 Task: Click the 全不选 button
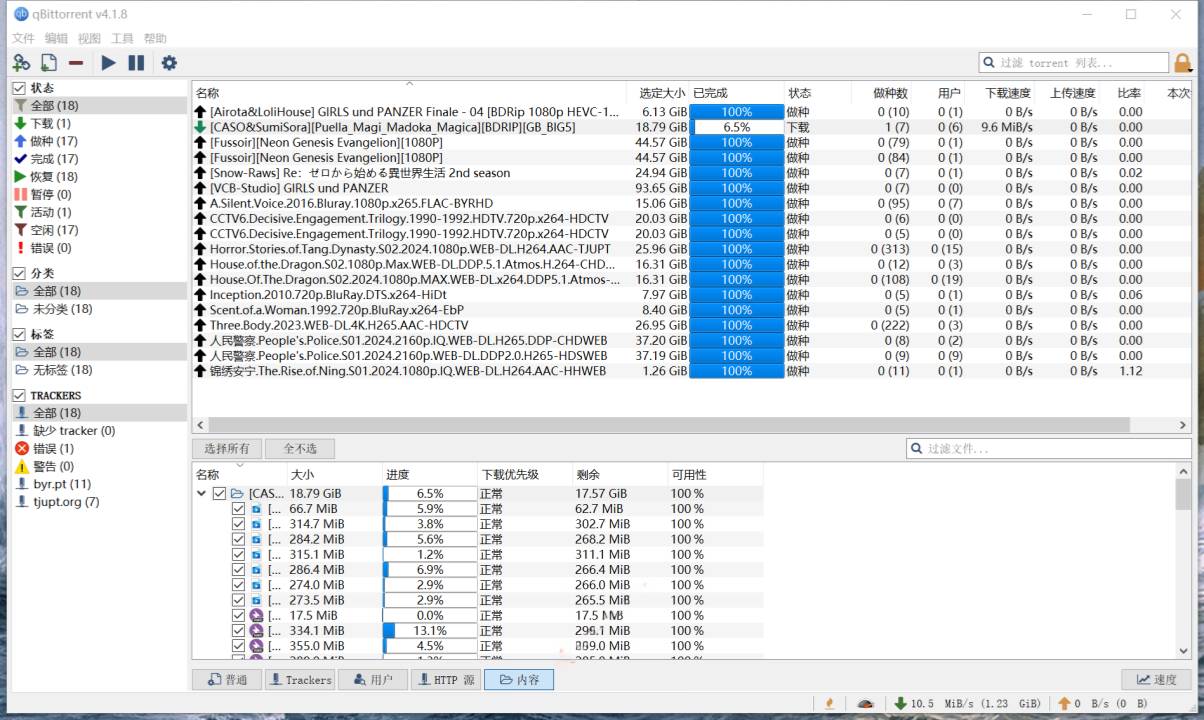click(300, 449)
